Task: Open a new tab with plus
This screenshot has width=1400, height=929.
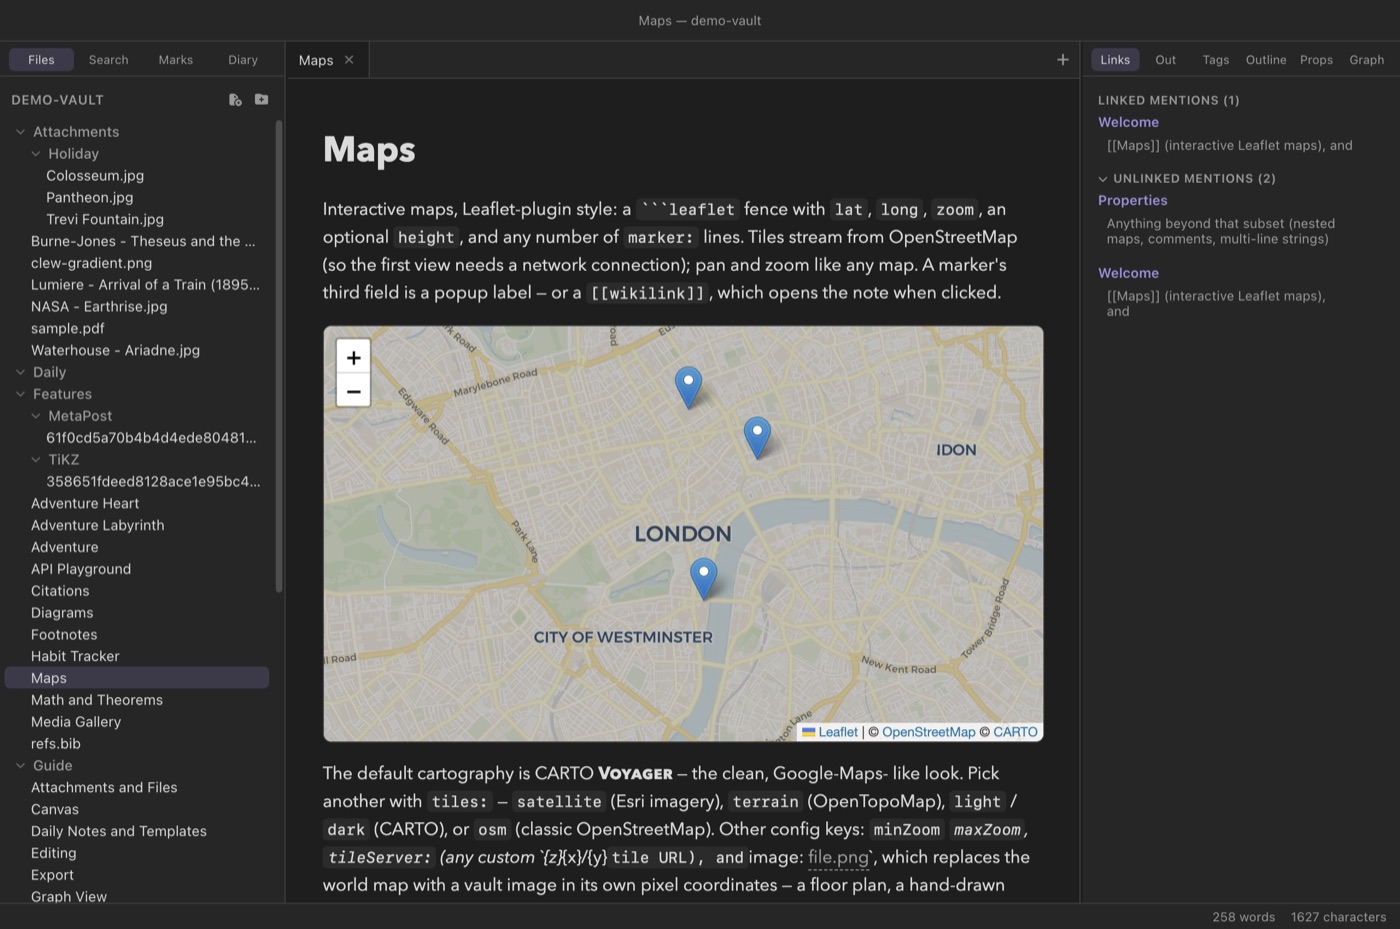Action: tap(1063, 60)
